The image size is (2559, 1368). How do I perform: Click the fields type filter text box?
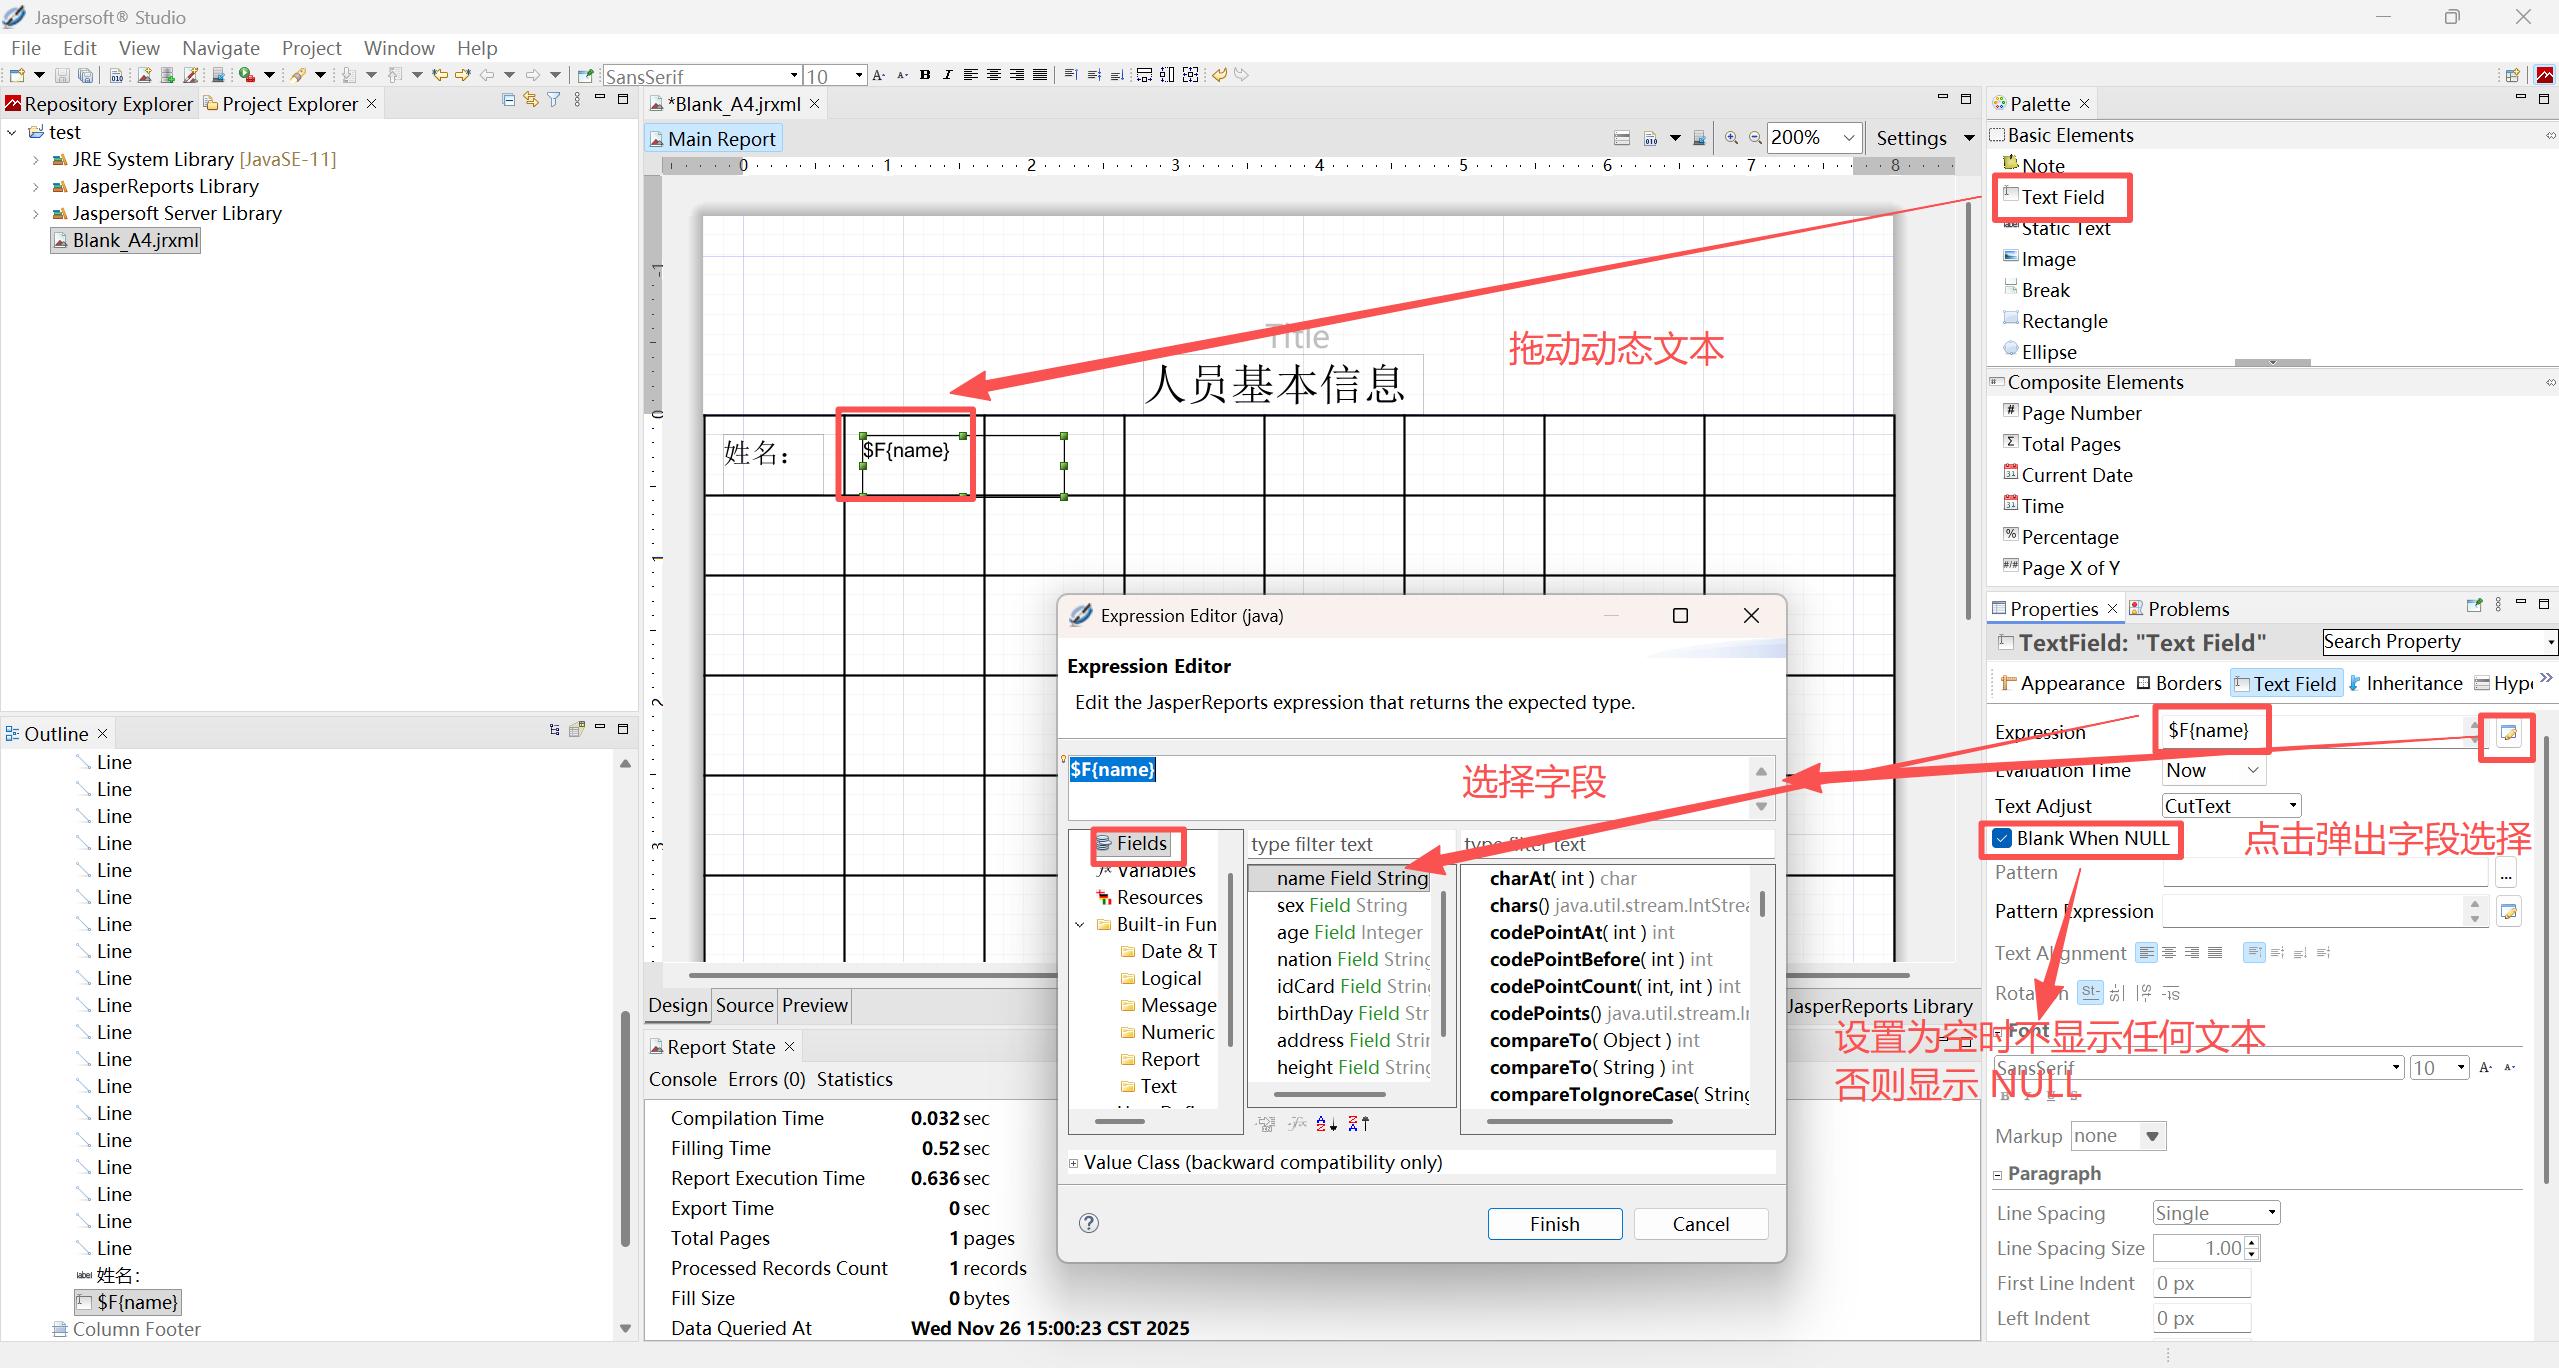1350,844
